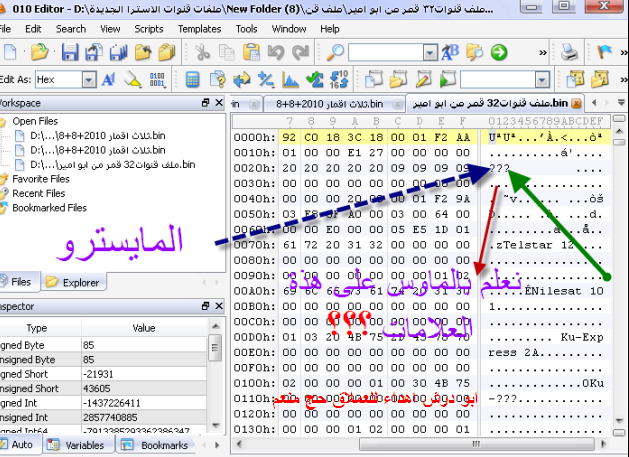Screen dimensions: 629x457
Task: Redo the last action
Action: tap(300, 53)
